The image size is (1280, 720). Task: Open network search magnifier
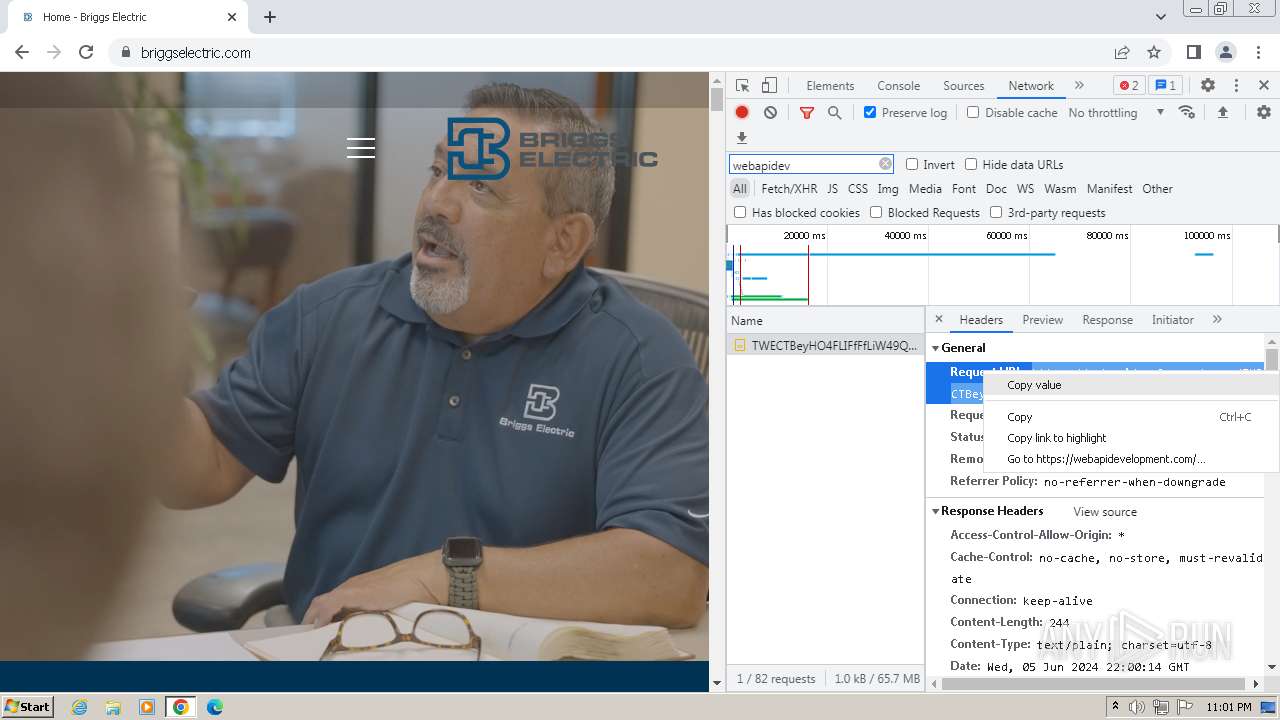click(x=834, y=113)
